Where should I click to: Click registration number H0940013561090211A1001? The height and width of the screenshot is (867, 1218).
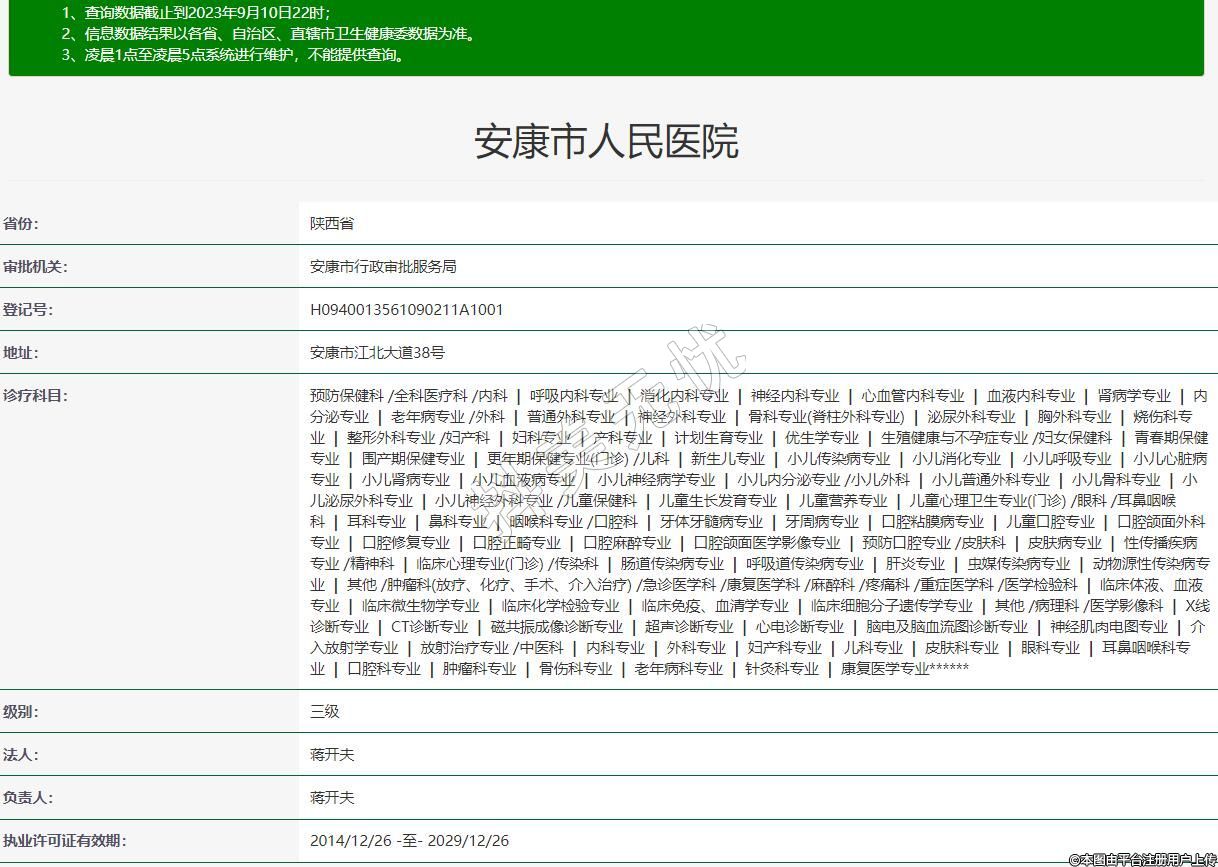pos(407,310)
